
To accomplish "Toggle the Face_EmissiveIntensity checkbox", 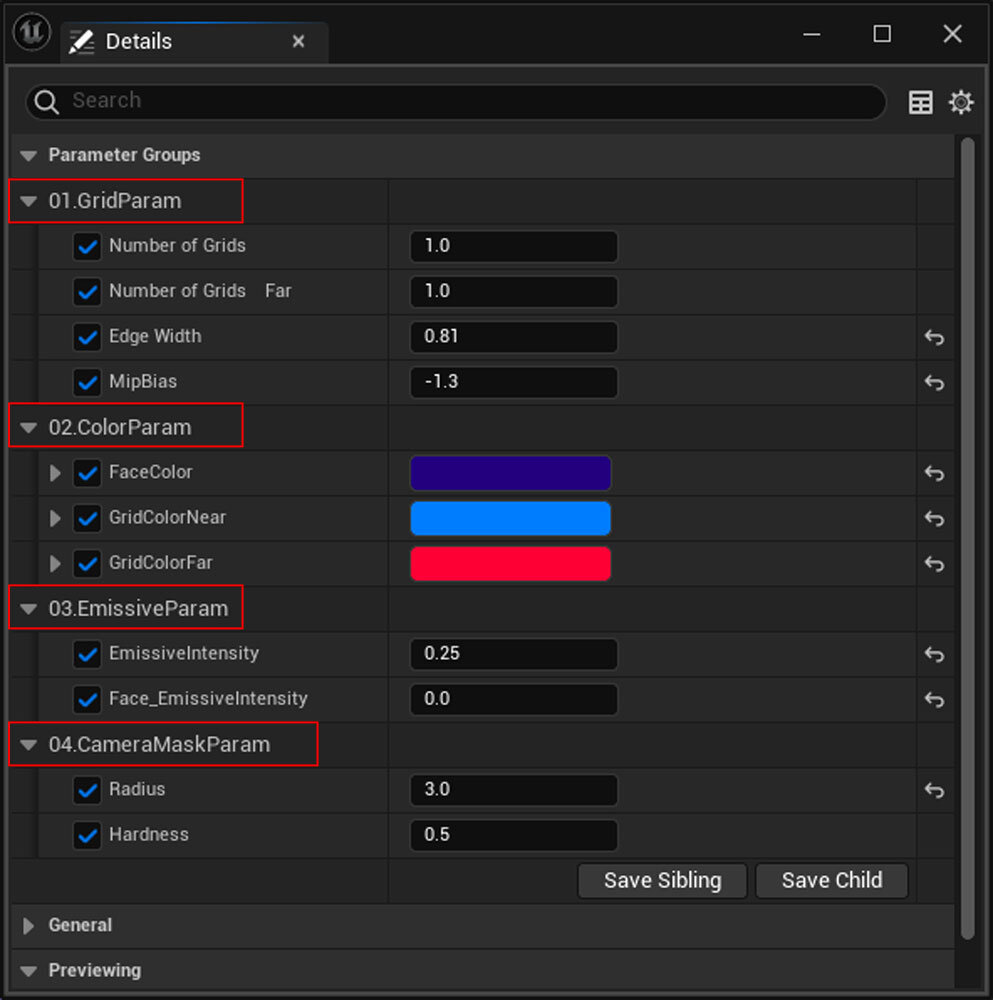I will tap(88, 699).
